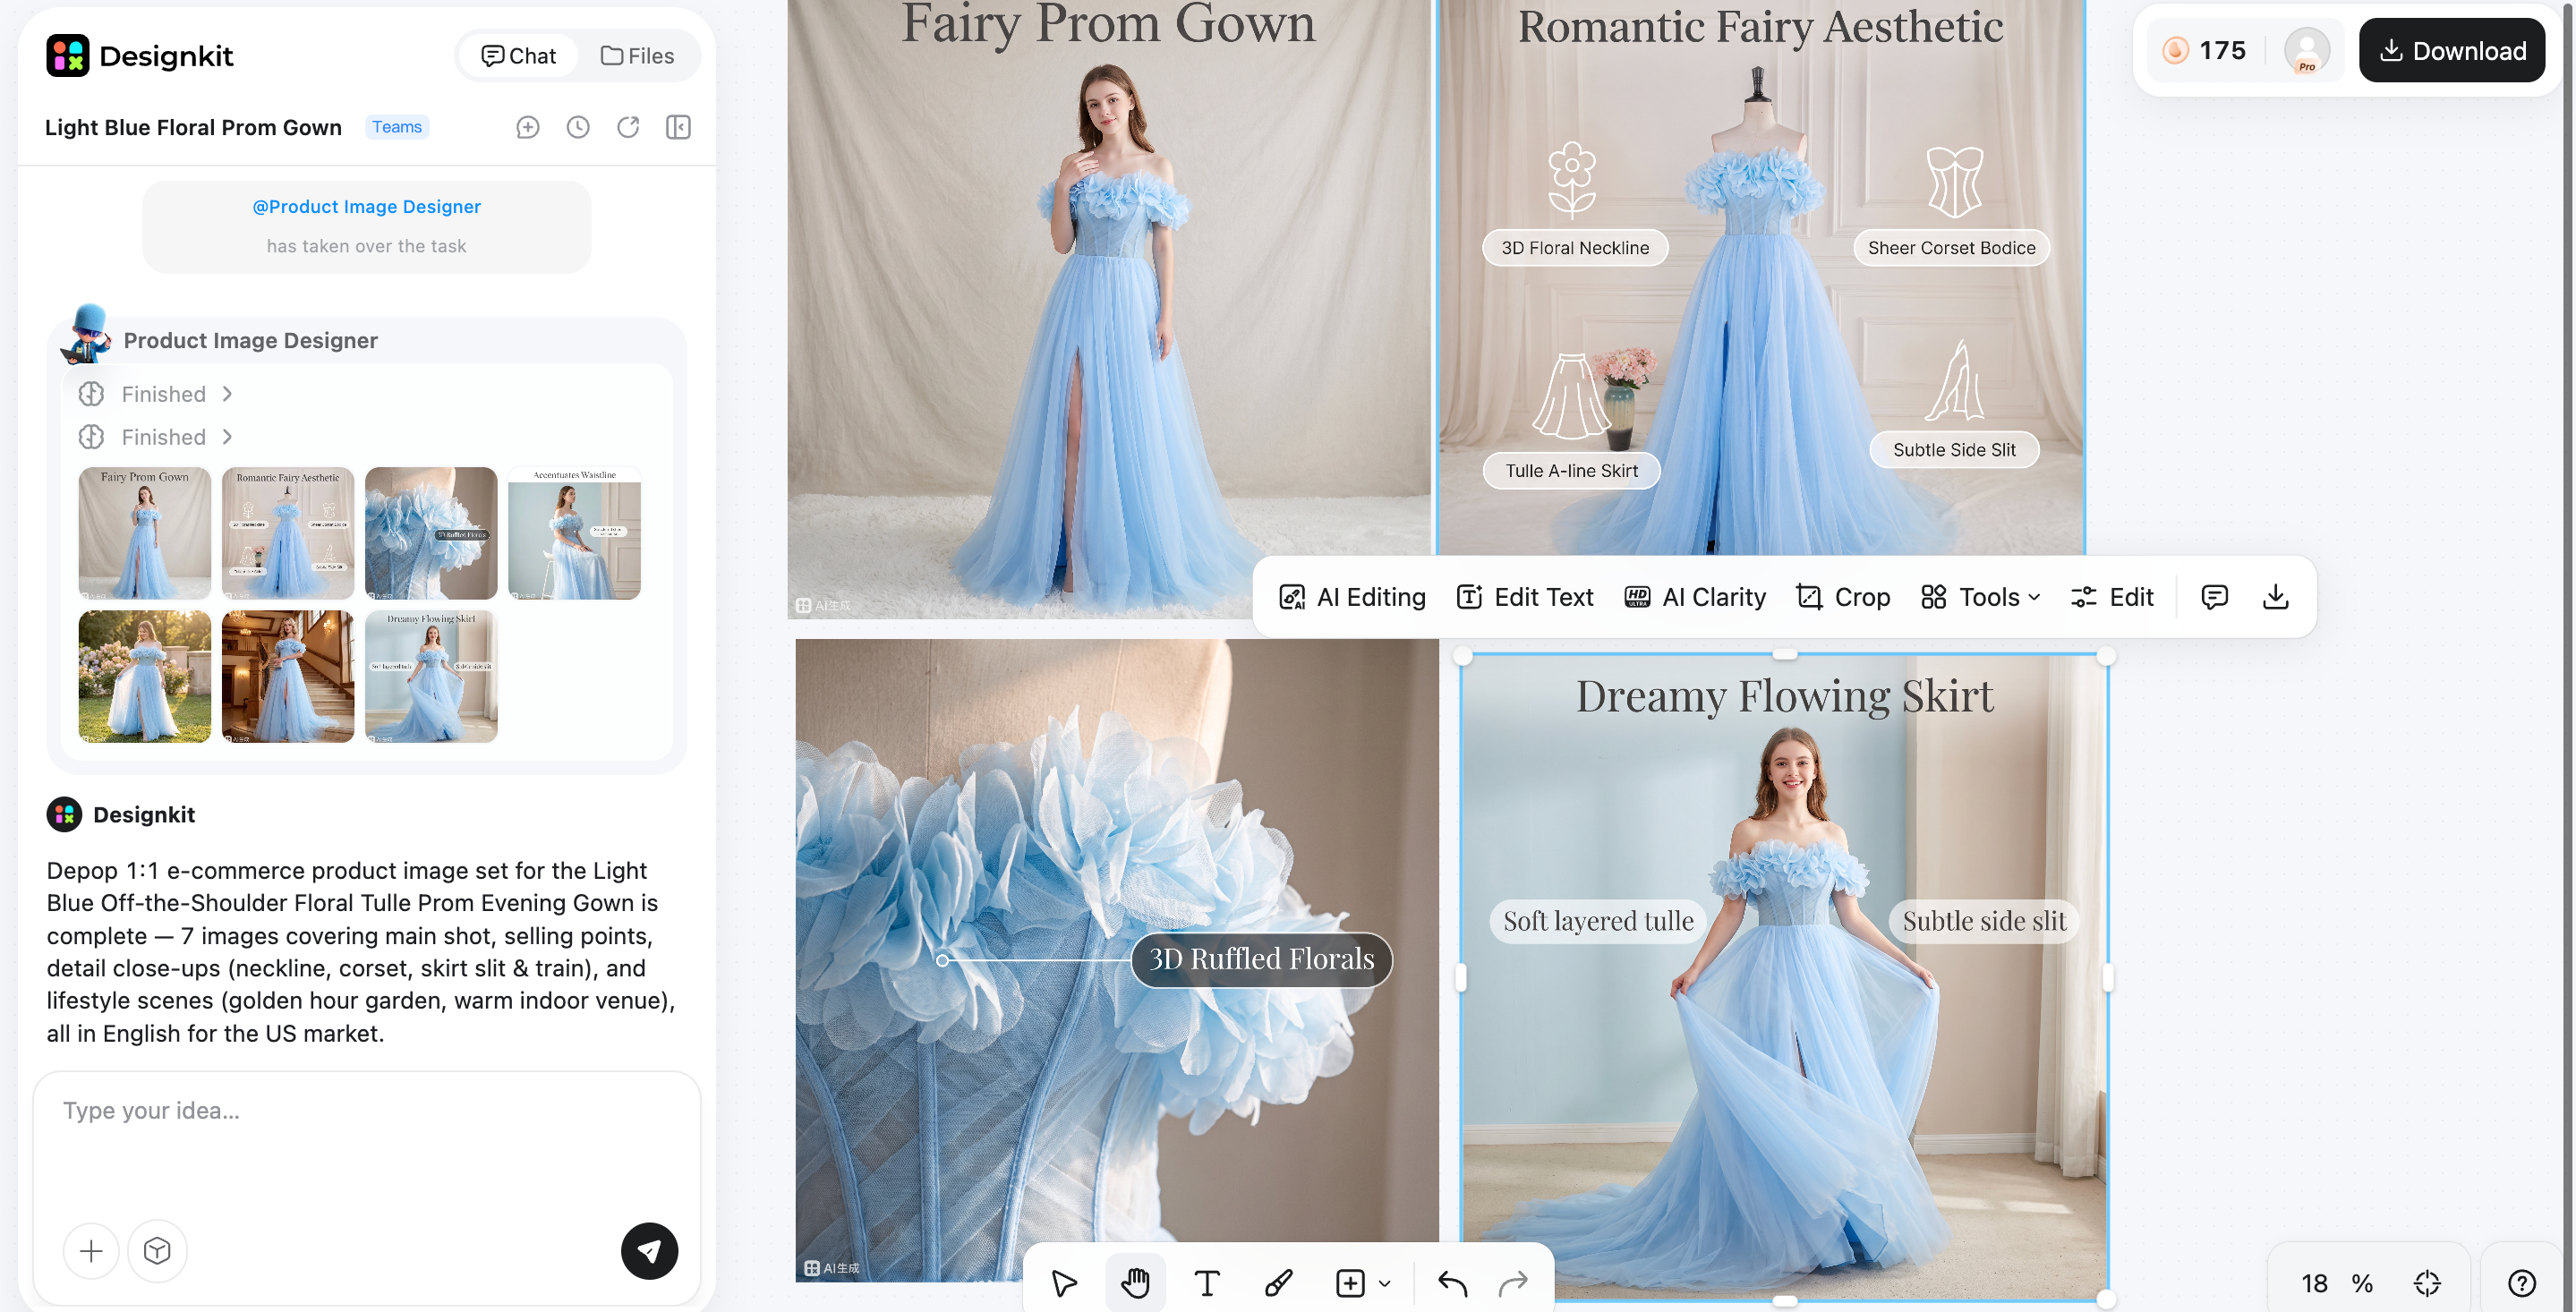The width and height of the screenshot is (2576, 1312).
Task: Open the Tools dropdown
Action: point(1979,597)
